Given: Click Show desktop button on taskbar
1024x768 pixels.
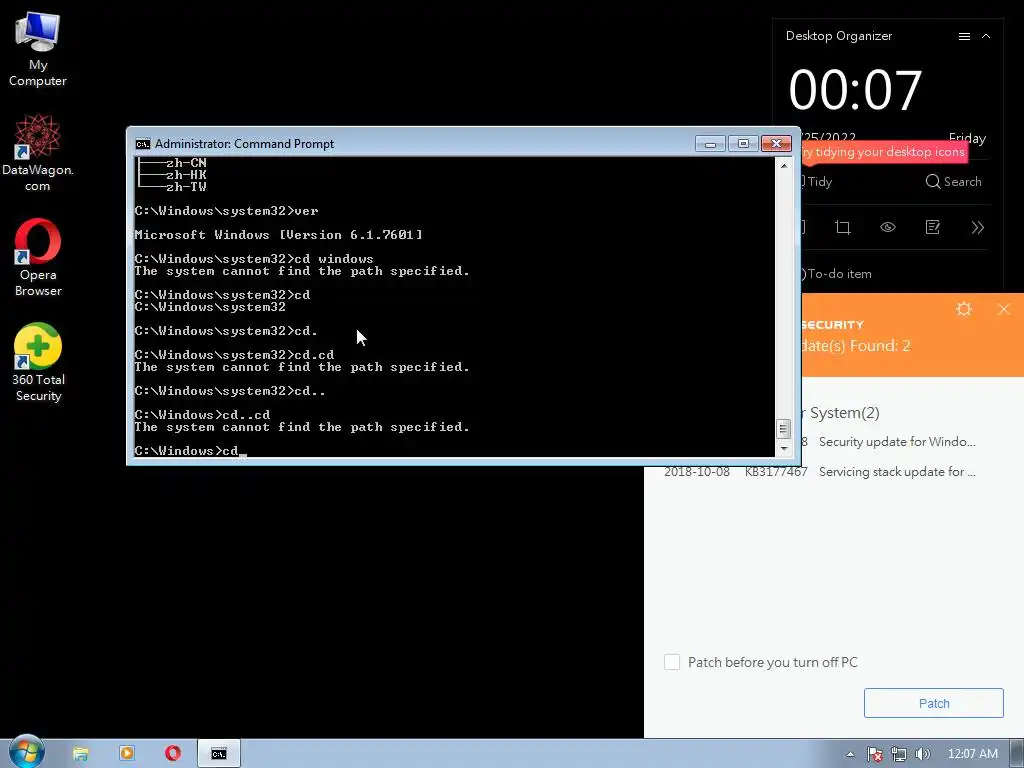Looking at the screenshot, I should pyautogui.click(x=1017, y=754).
